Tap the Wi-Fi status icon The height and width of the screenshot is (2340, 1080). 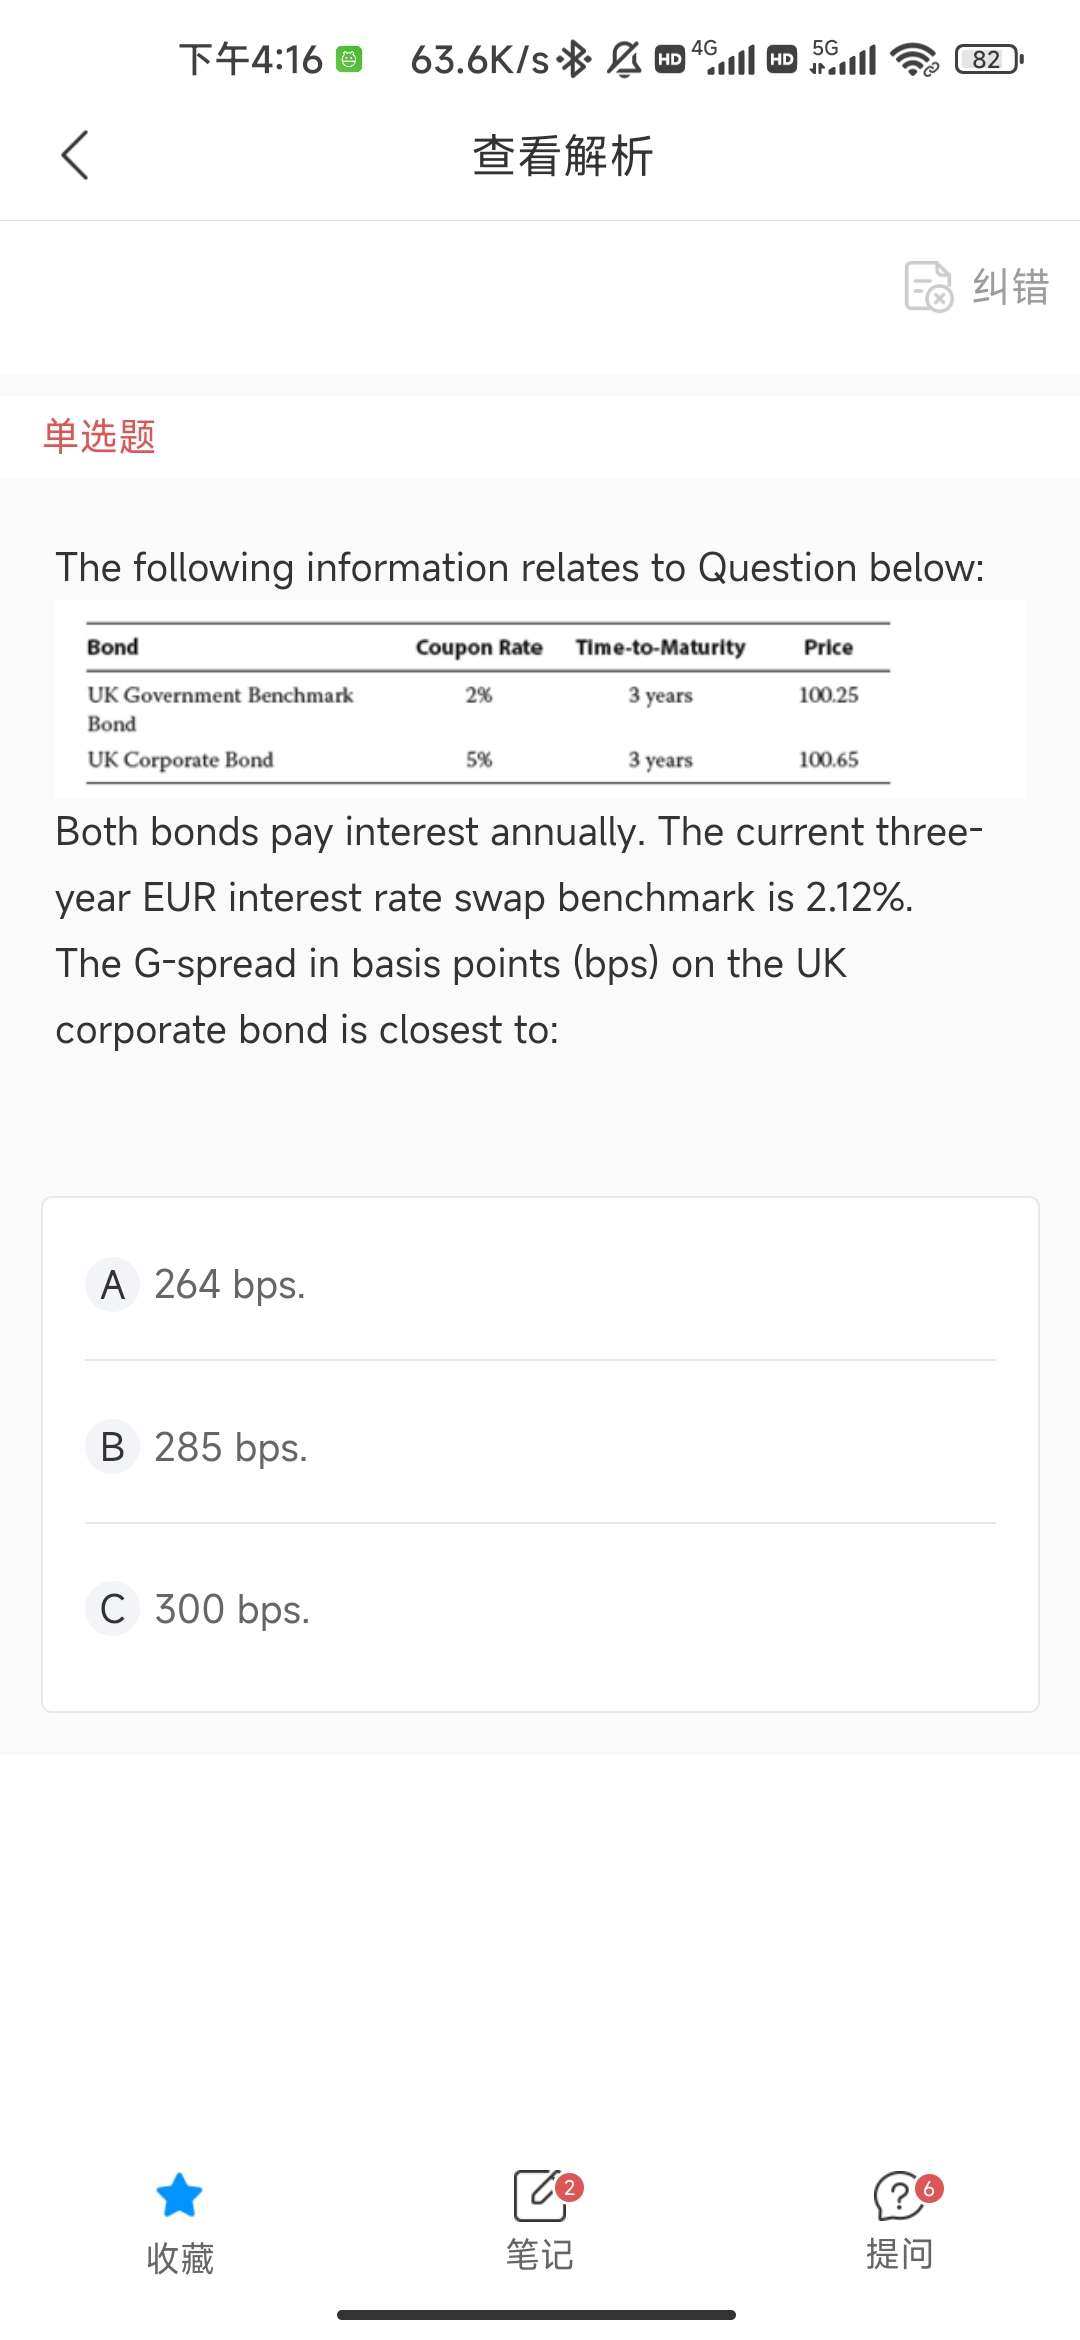pos(914,60)
